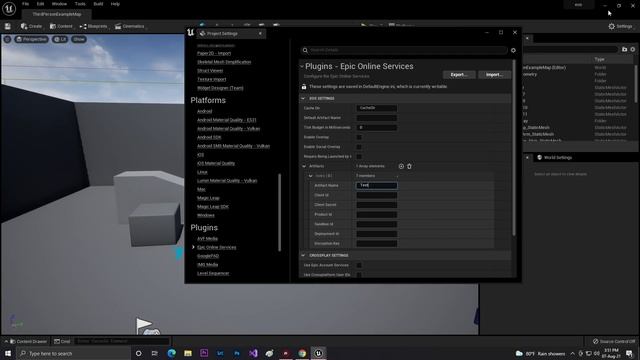Click the Save icon in the main toolbar
640x360 pixels.
[x=8, y=26]
